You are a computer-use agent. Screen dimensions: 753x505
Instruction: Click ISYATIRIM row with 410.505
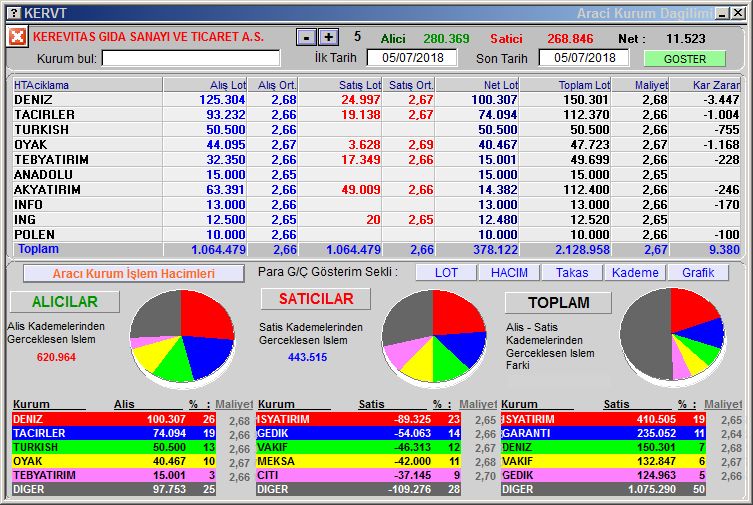(x=603, y=419)
